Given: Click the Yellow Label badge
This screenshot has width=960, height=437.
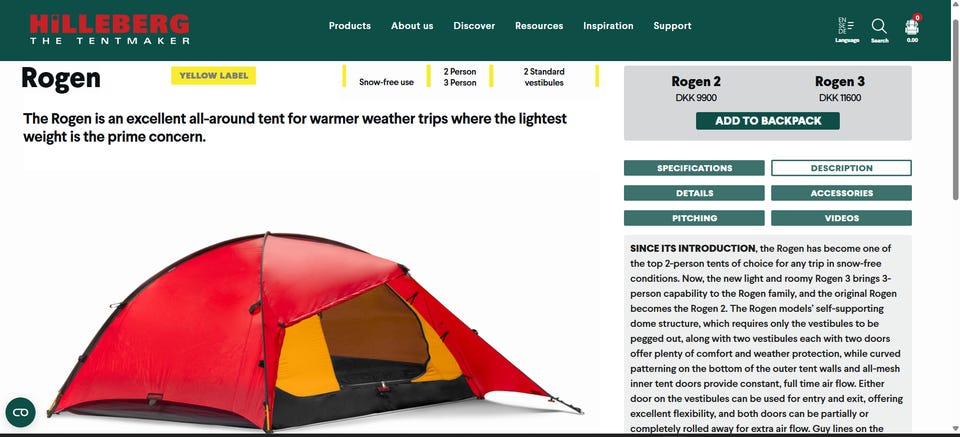Looking at the screenshot, I should click(x=214, y=76).
